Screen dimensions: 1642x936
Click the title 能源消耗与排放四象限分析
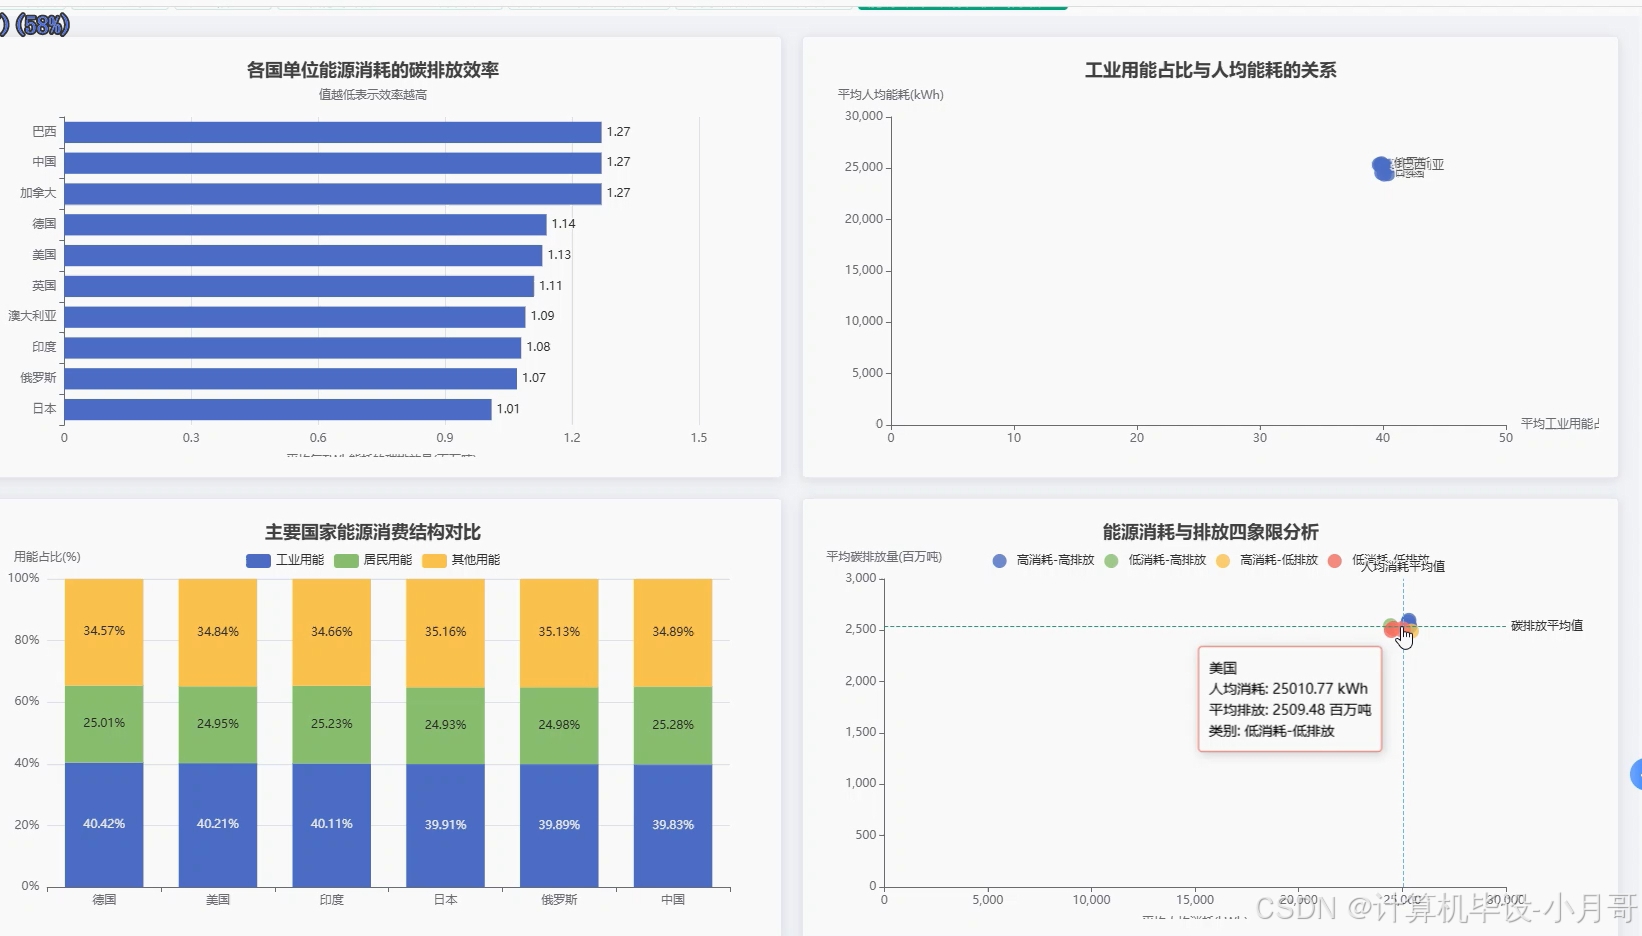tap(1211, 532)
